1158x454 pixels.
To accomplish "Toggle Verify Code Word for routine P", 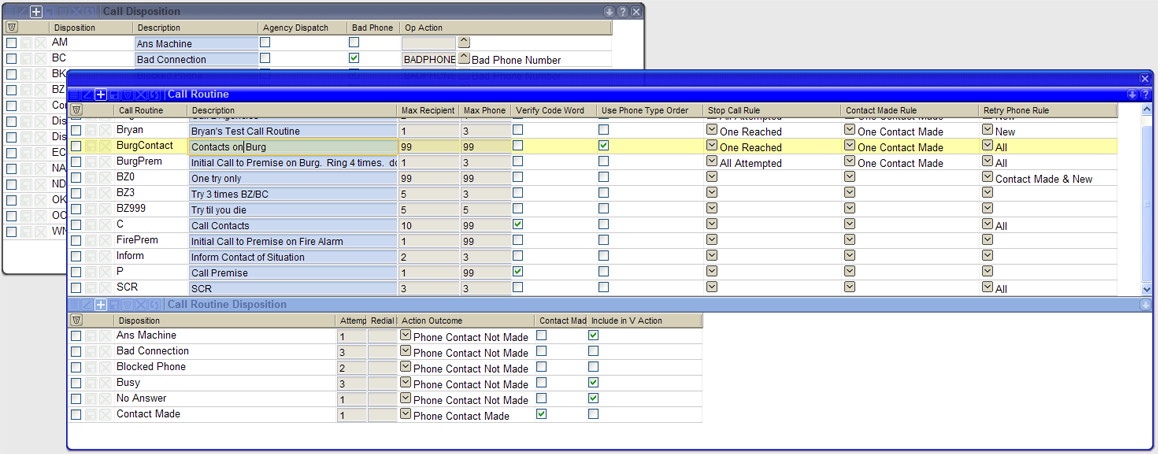I will coord(518,272).
